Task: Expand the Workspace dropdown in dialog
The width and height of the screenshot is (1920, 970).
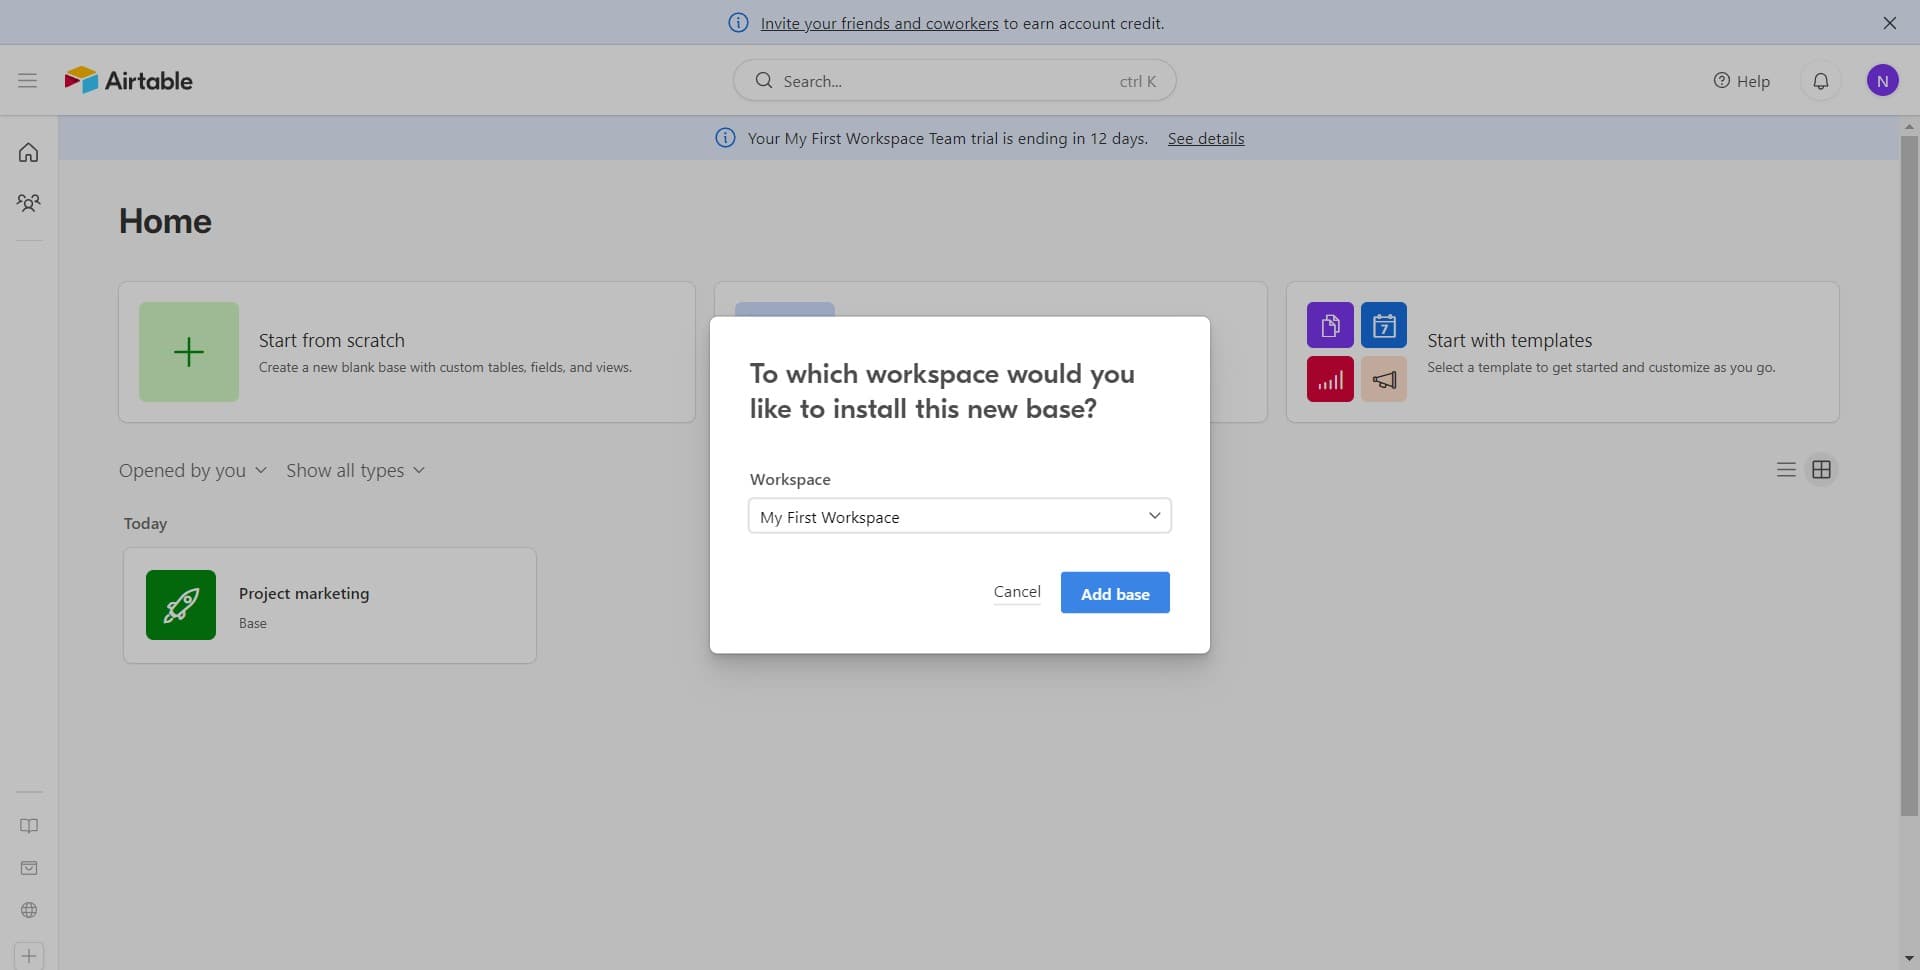Action: click(x=959, y=516)
